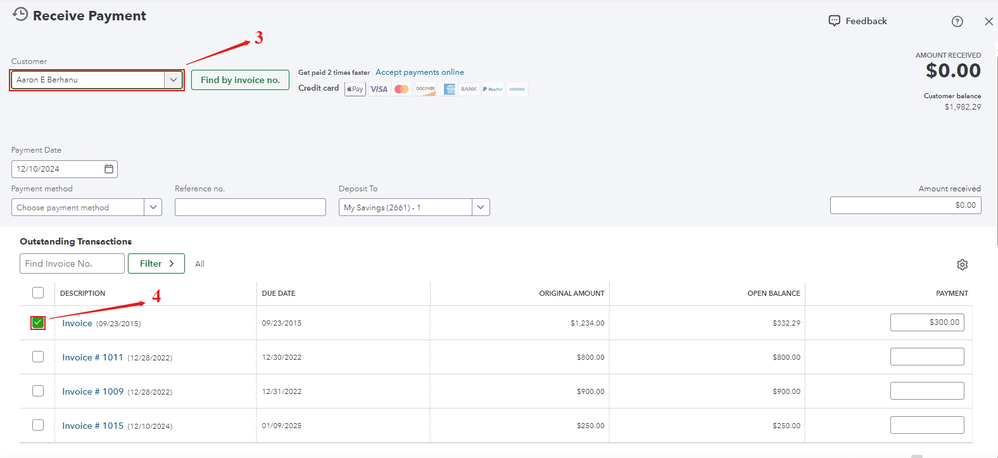Click the $332.29 open balance cell
This screenshot has height=458, width=998.
point(787,323)
